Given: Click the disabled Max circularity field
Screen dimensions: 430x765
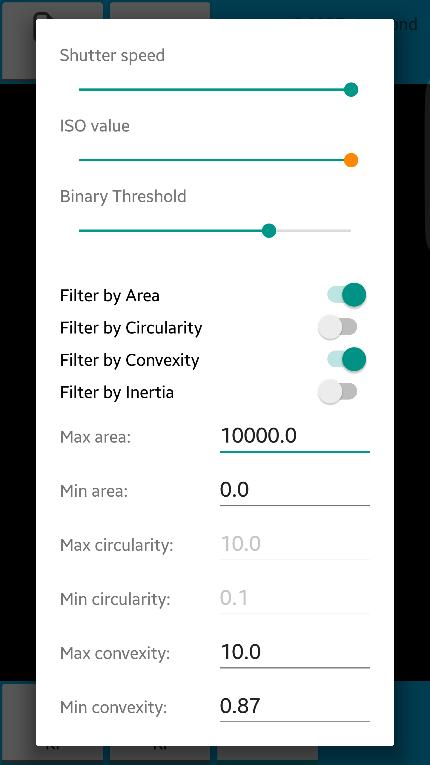Looking at the screenshot, I should (295, 544).
